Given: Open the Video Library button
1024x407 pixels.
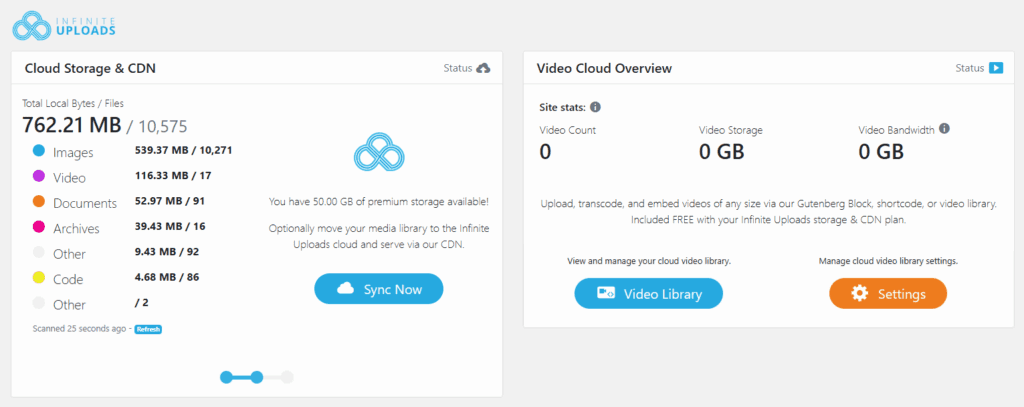Looking at the screenshot, I should pyautogui.click(x=648, y=293).
